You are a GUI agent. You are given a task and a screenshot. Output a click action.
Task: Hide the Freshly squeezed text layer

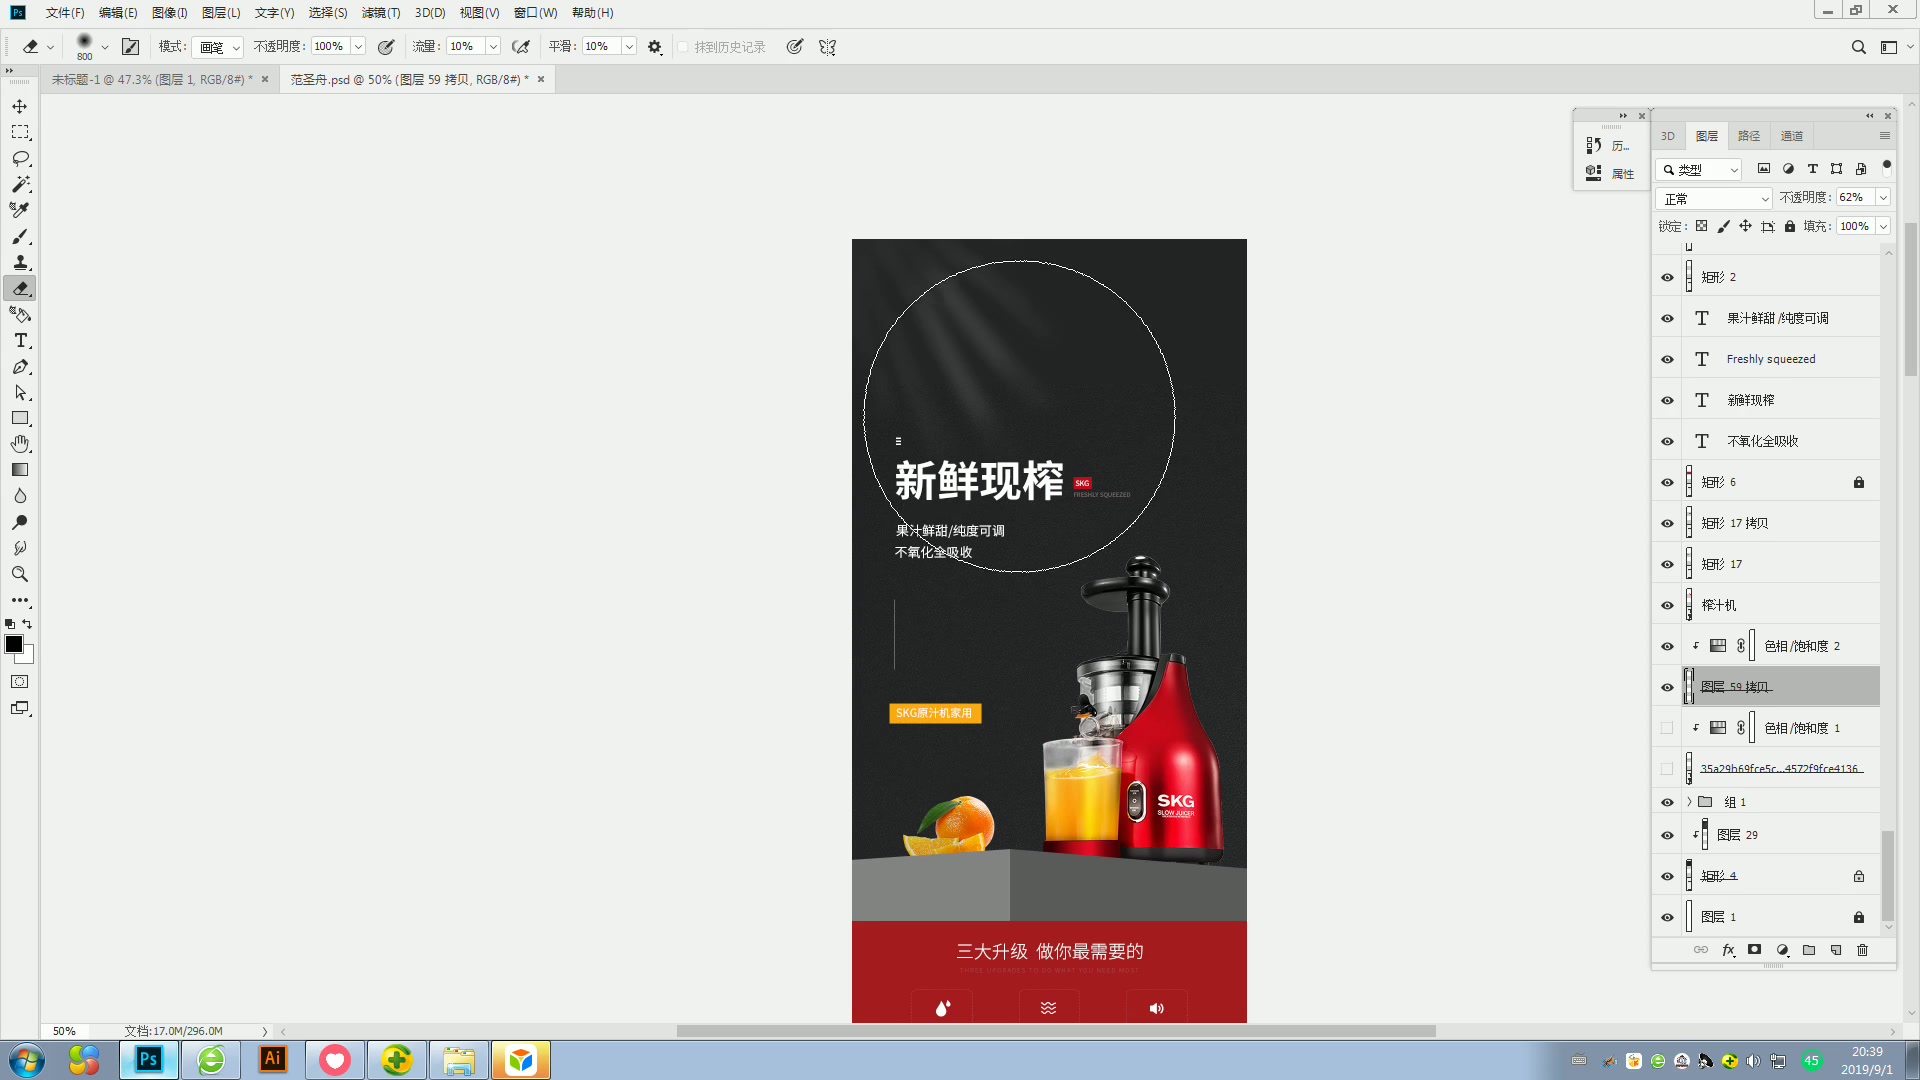click(x=1667, y=359)
